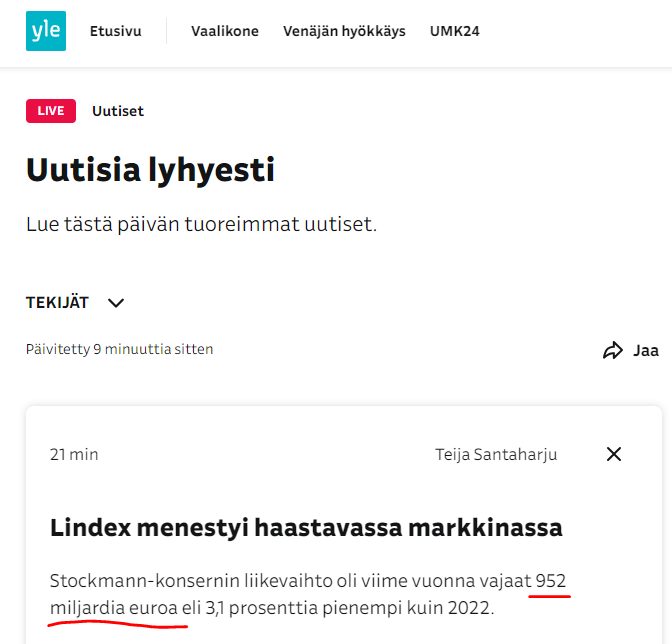672x644 pixels.
Task: Click author name Teija Santaharju
Action: [x=496, y=454]
